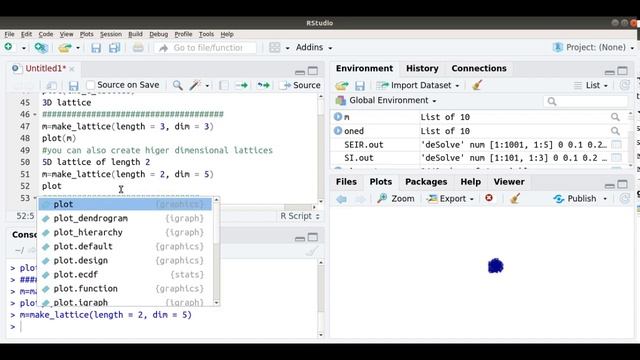Open the File menu
This screenshot has width=640, height=360.
[9, 34]
